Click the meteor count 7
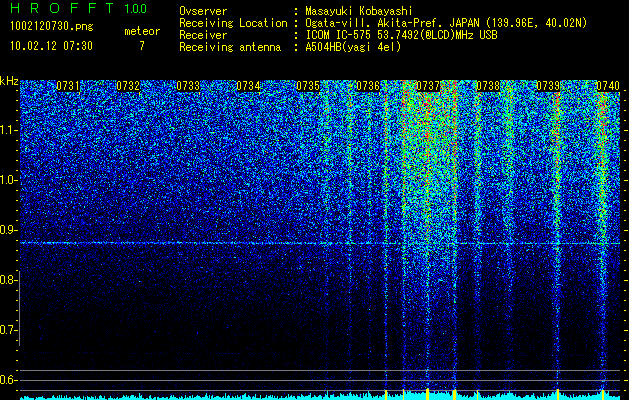Screen dimensions: 629x400 pos(142,46)
